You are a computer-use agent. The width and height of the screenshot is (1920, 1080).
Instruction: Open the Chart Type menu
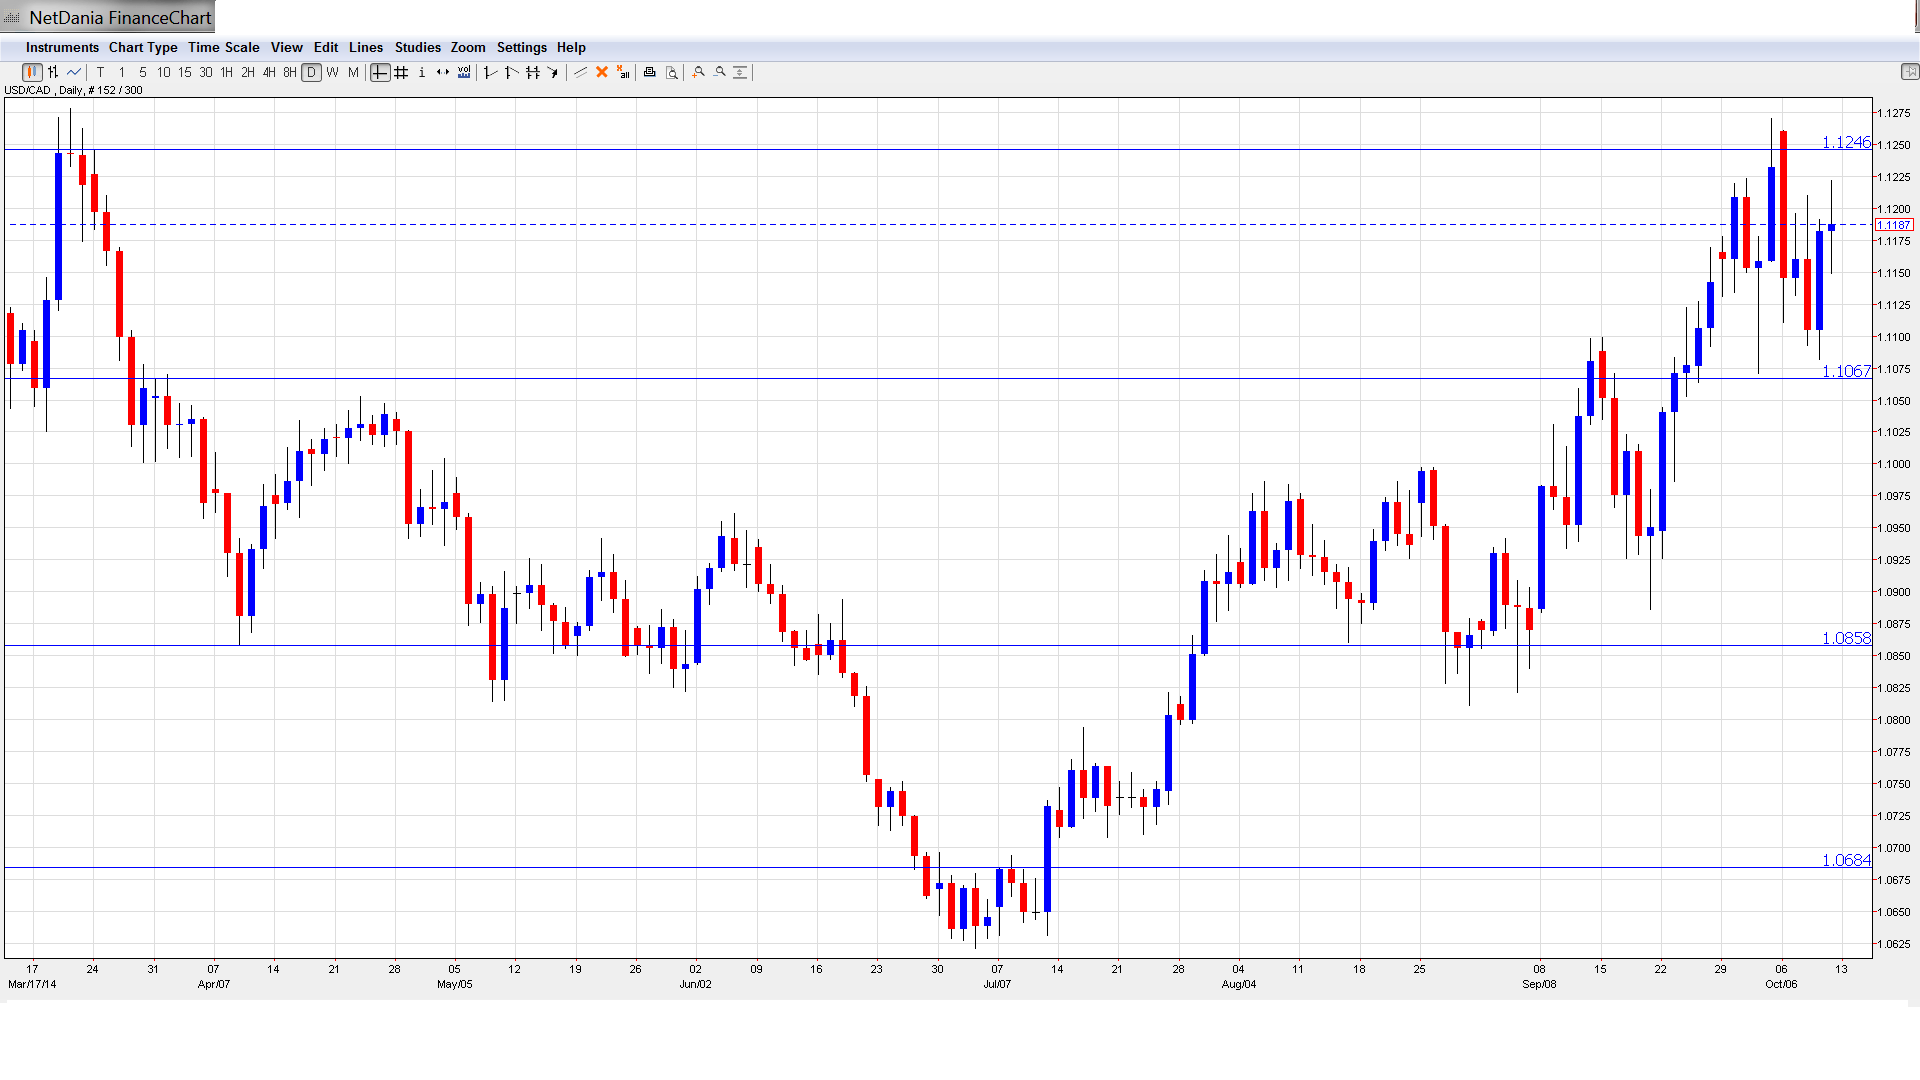(143, 47)
